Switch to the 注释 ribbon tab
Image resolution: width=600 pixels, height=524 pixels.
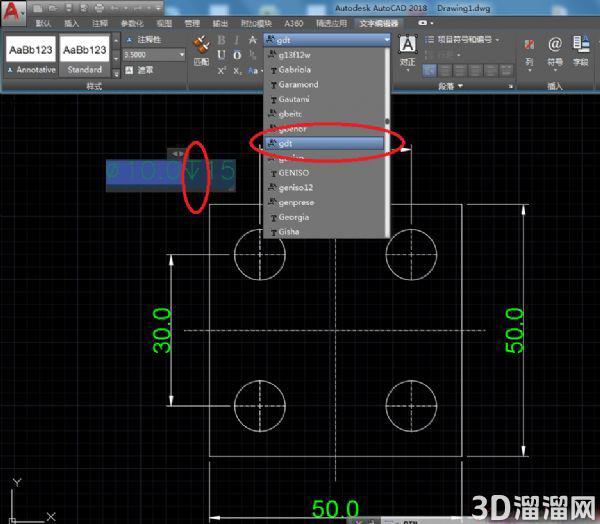tap(100, 23)
